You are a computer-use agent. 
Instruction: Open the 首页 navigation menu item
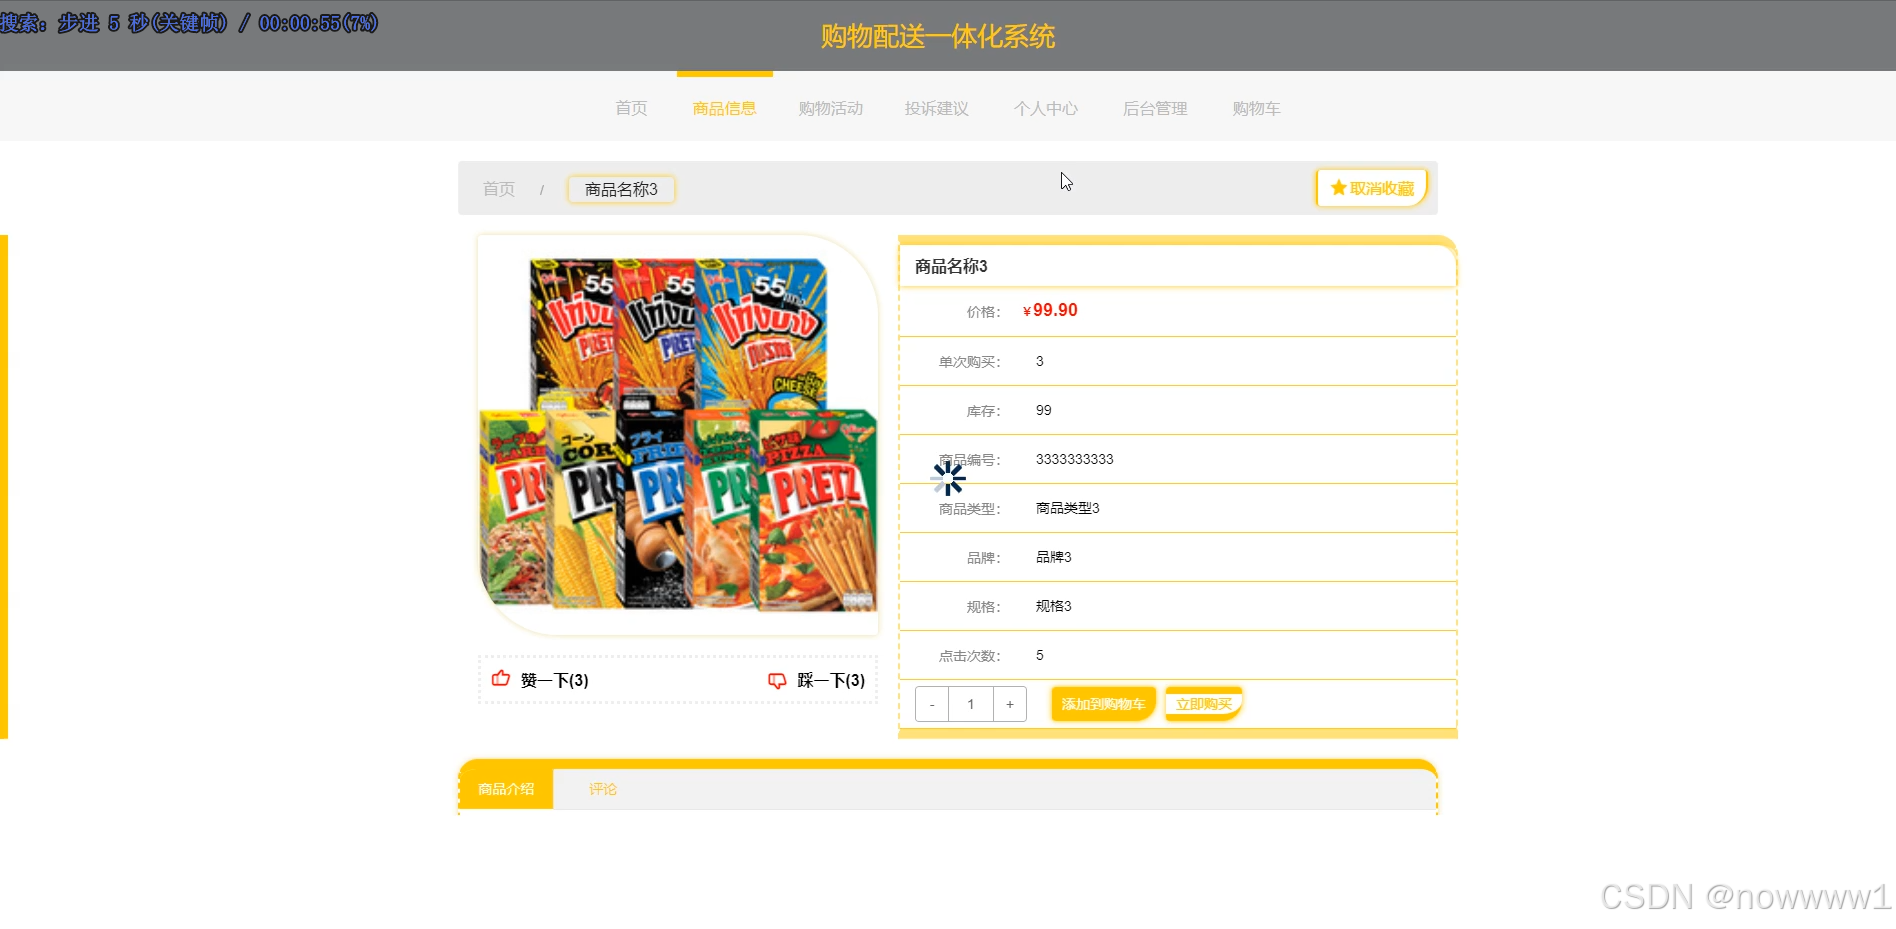[631, 108]
